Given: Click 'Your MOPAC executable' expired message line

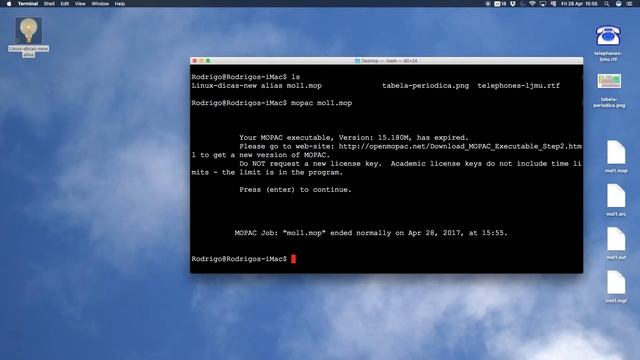Looking at the screenshot, I should pos(354,138).
